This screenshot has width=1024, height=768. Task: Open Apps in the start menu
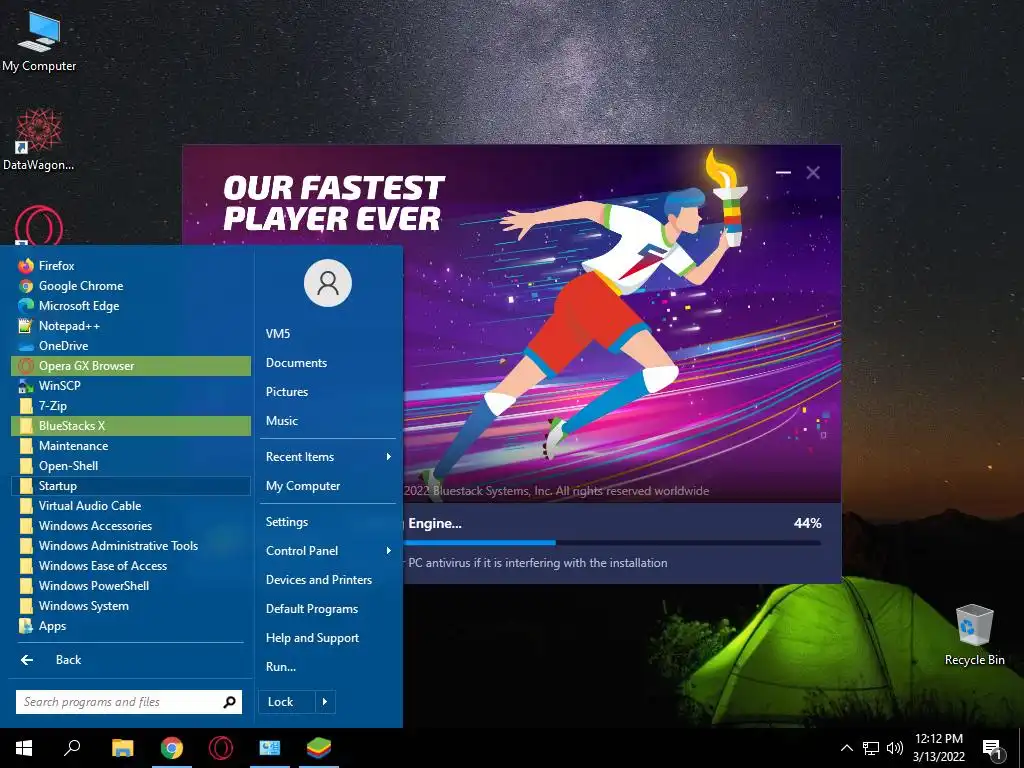coord(131,626)
